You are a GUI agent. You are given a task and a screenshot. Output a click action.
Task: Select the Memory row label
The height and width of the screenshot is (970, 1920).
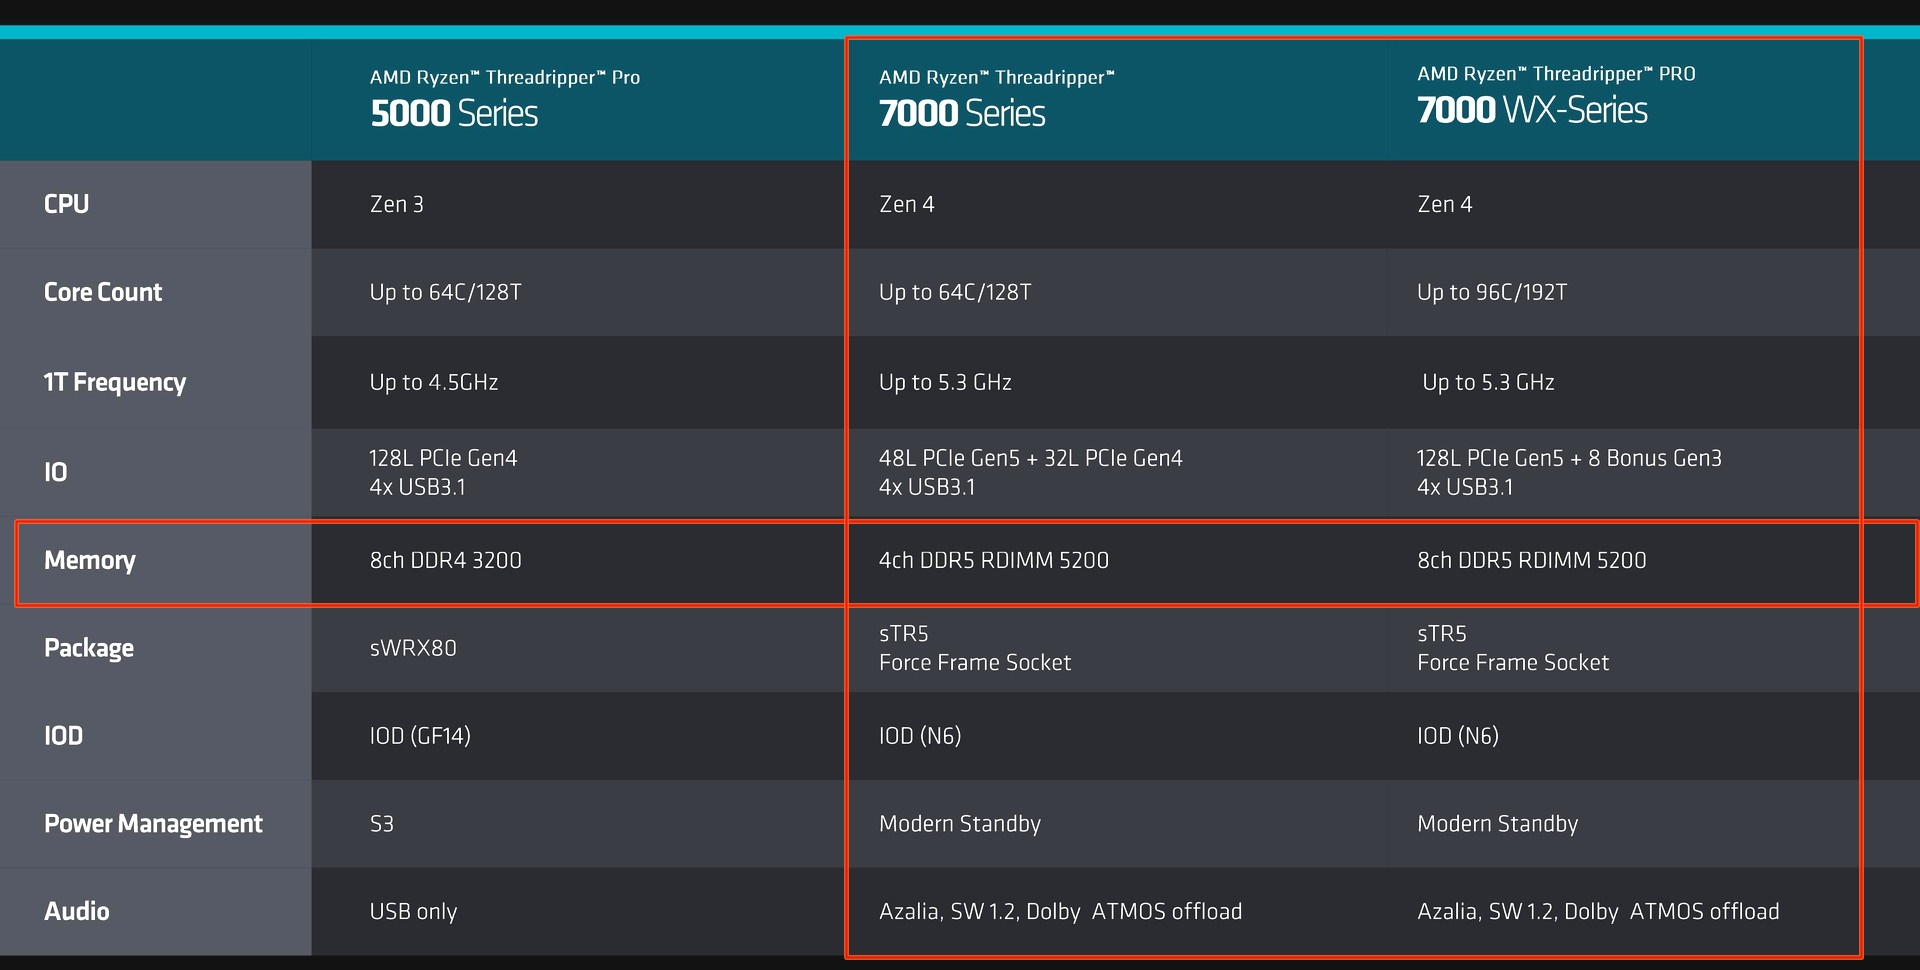[x=90, y=560]
